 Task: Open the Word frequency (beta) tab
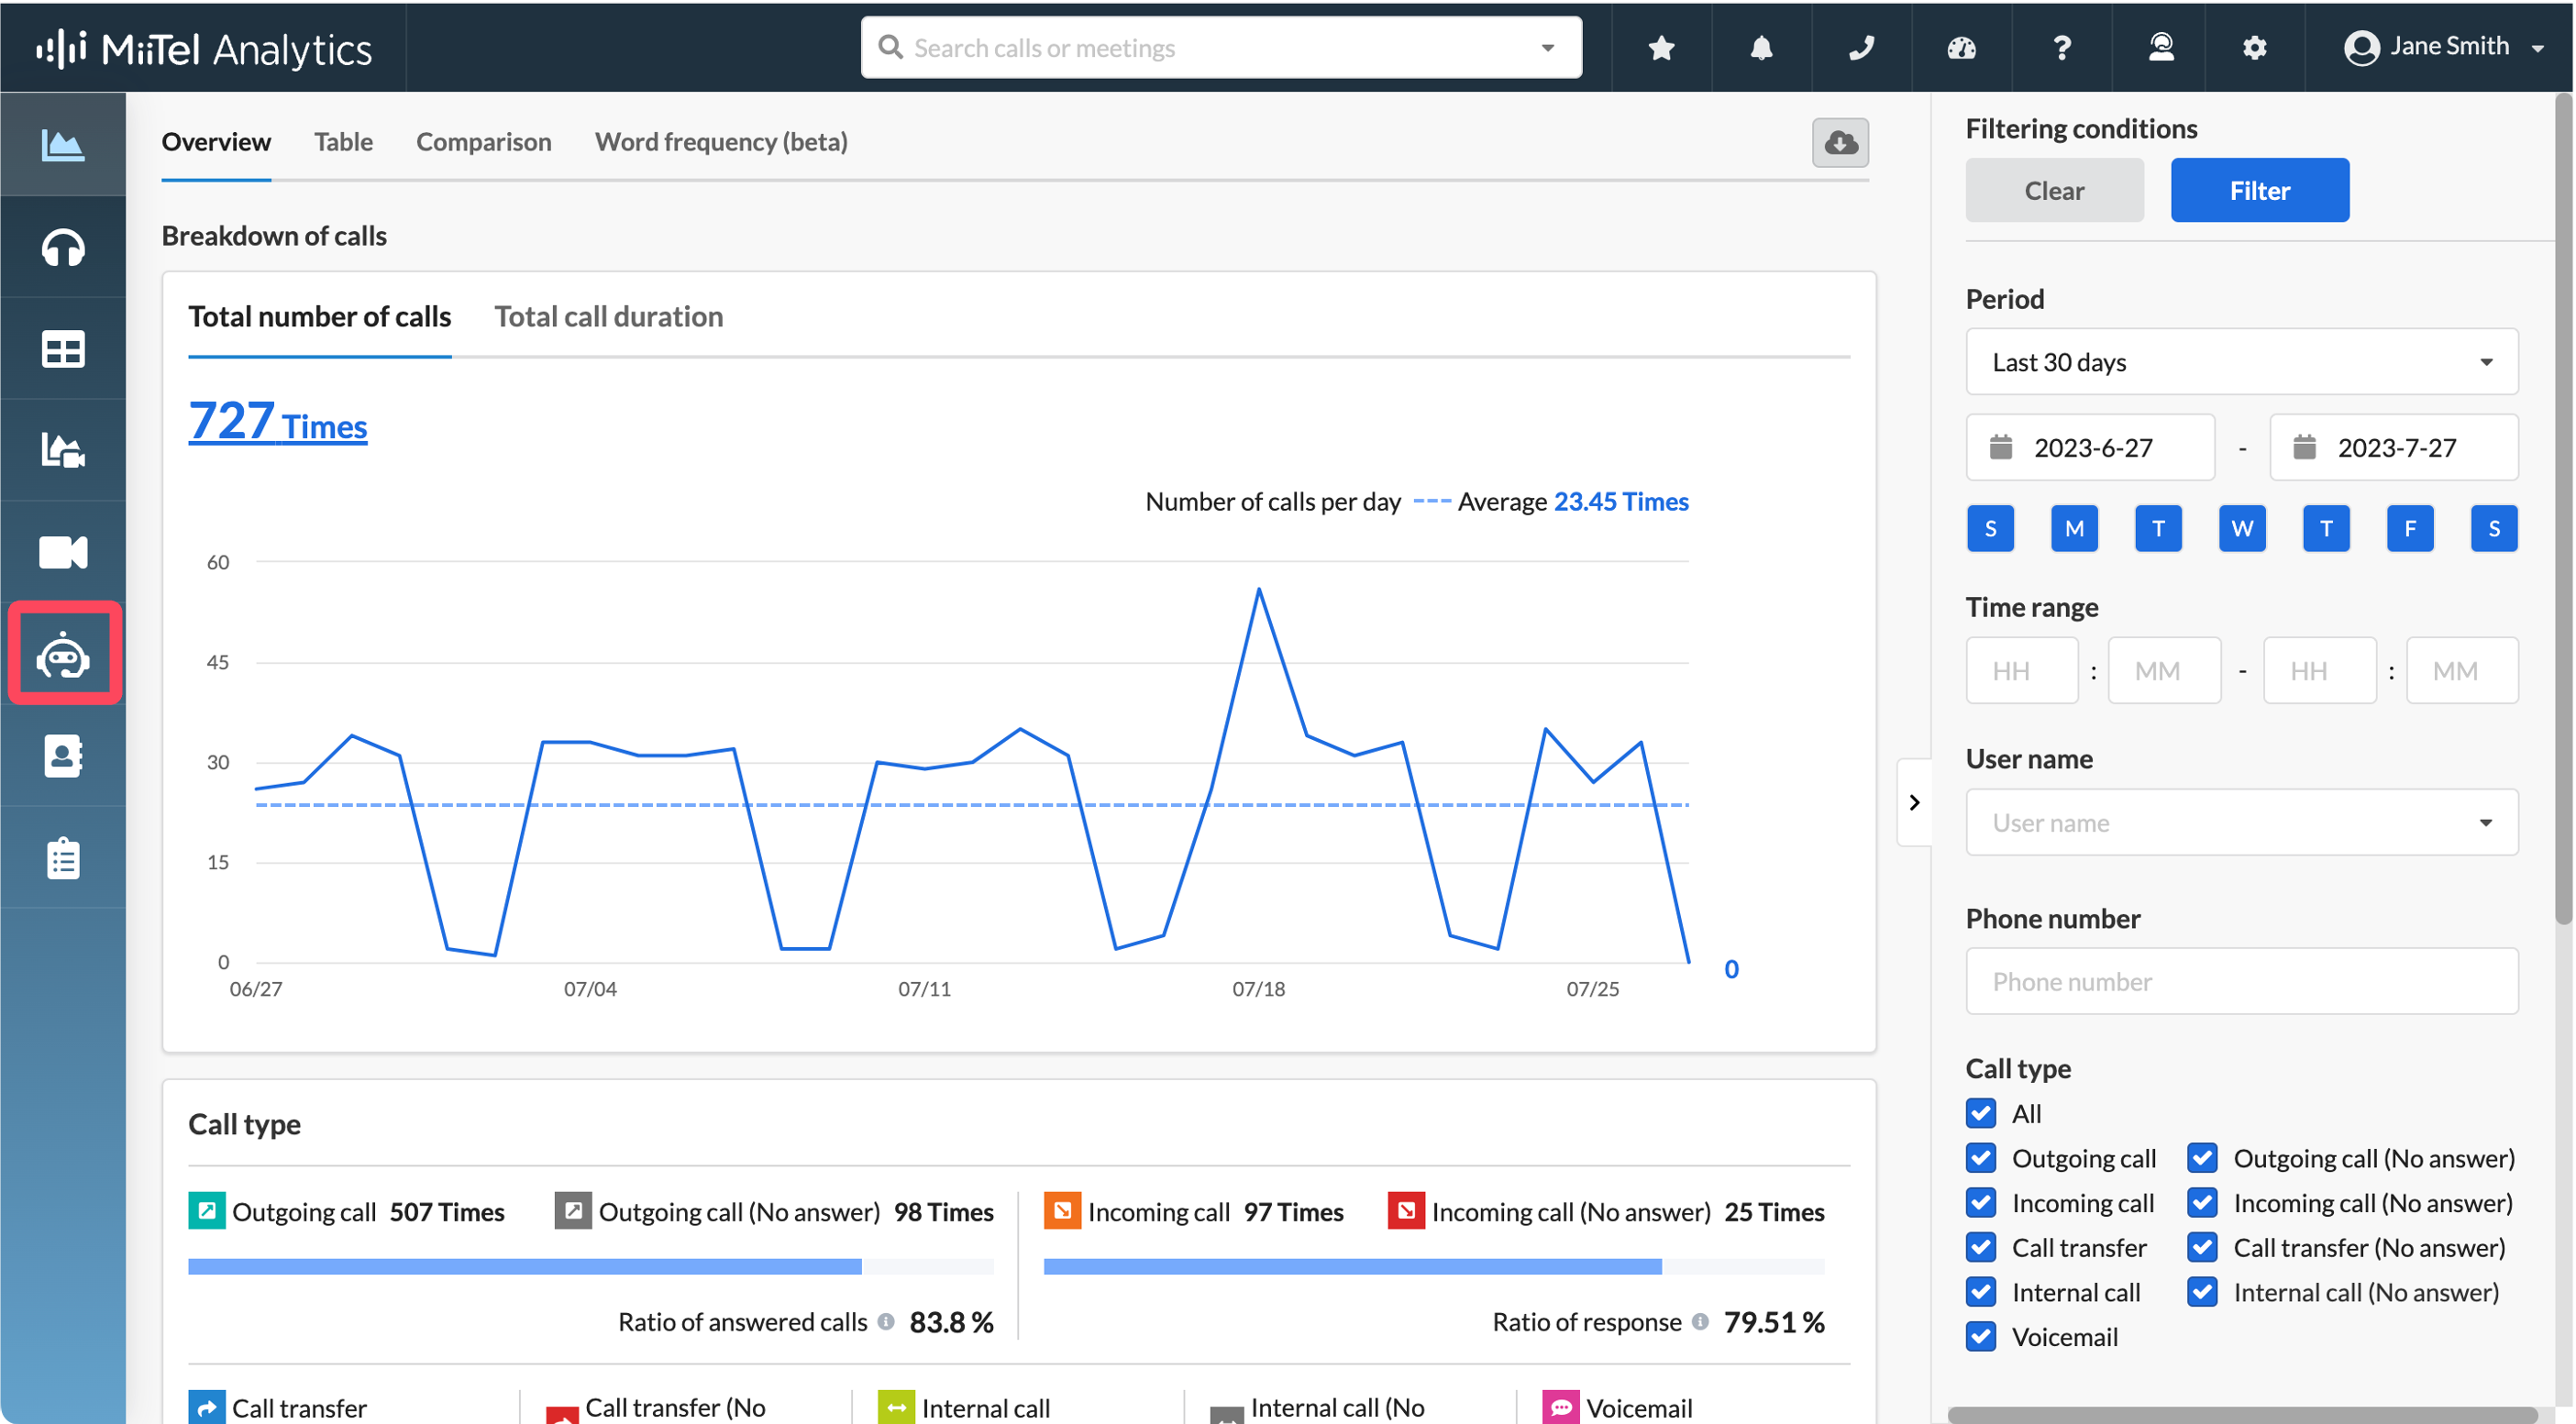[721, 141]
